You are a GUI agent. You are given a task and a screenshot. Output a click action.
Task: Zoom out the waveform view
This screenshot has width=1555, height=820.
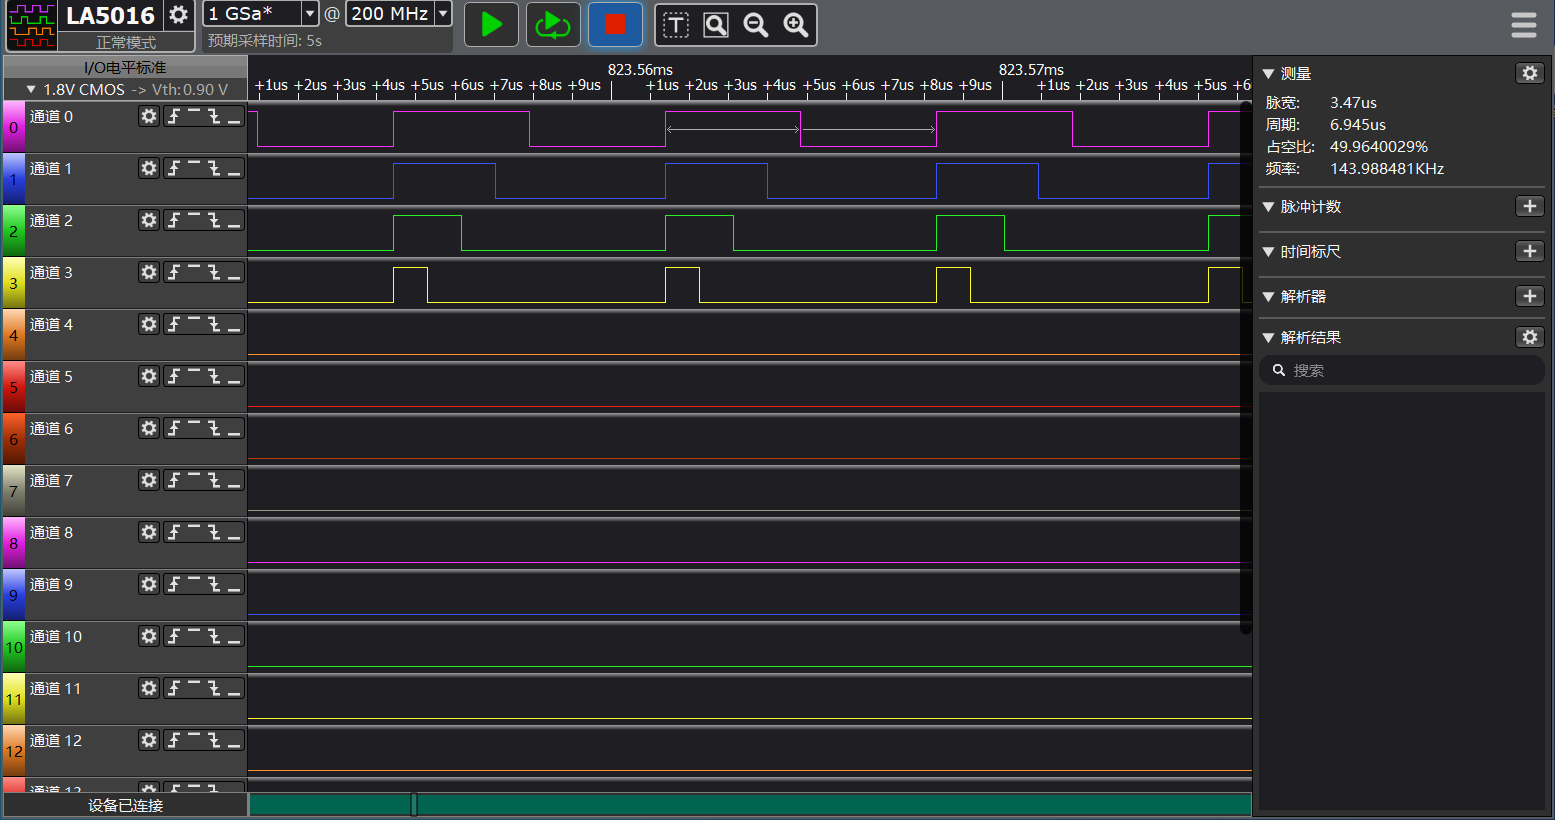(x=756, y=25)
